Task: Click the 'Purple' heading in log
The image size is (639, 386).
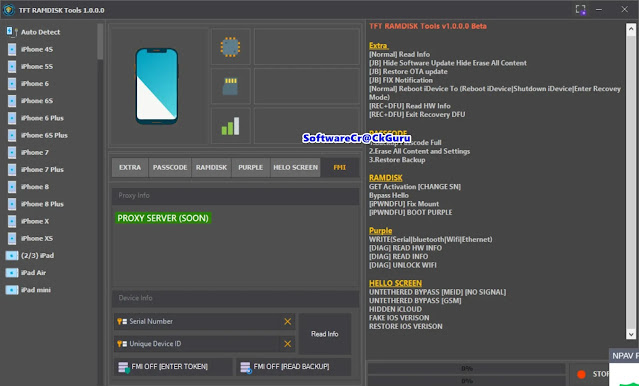Action: point(380,231)
